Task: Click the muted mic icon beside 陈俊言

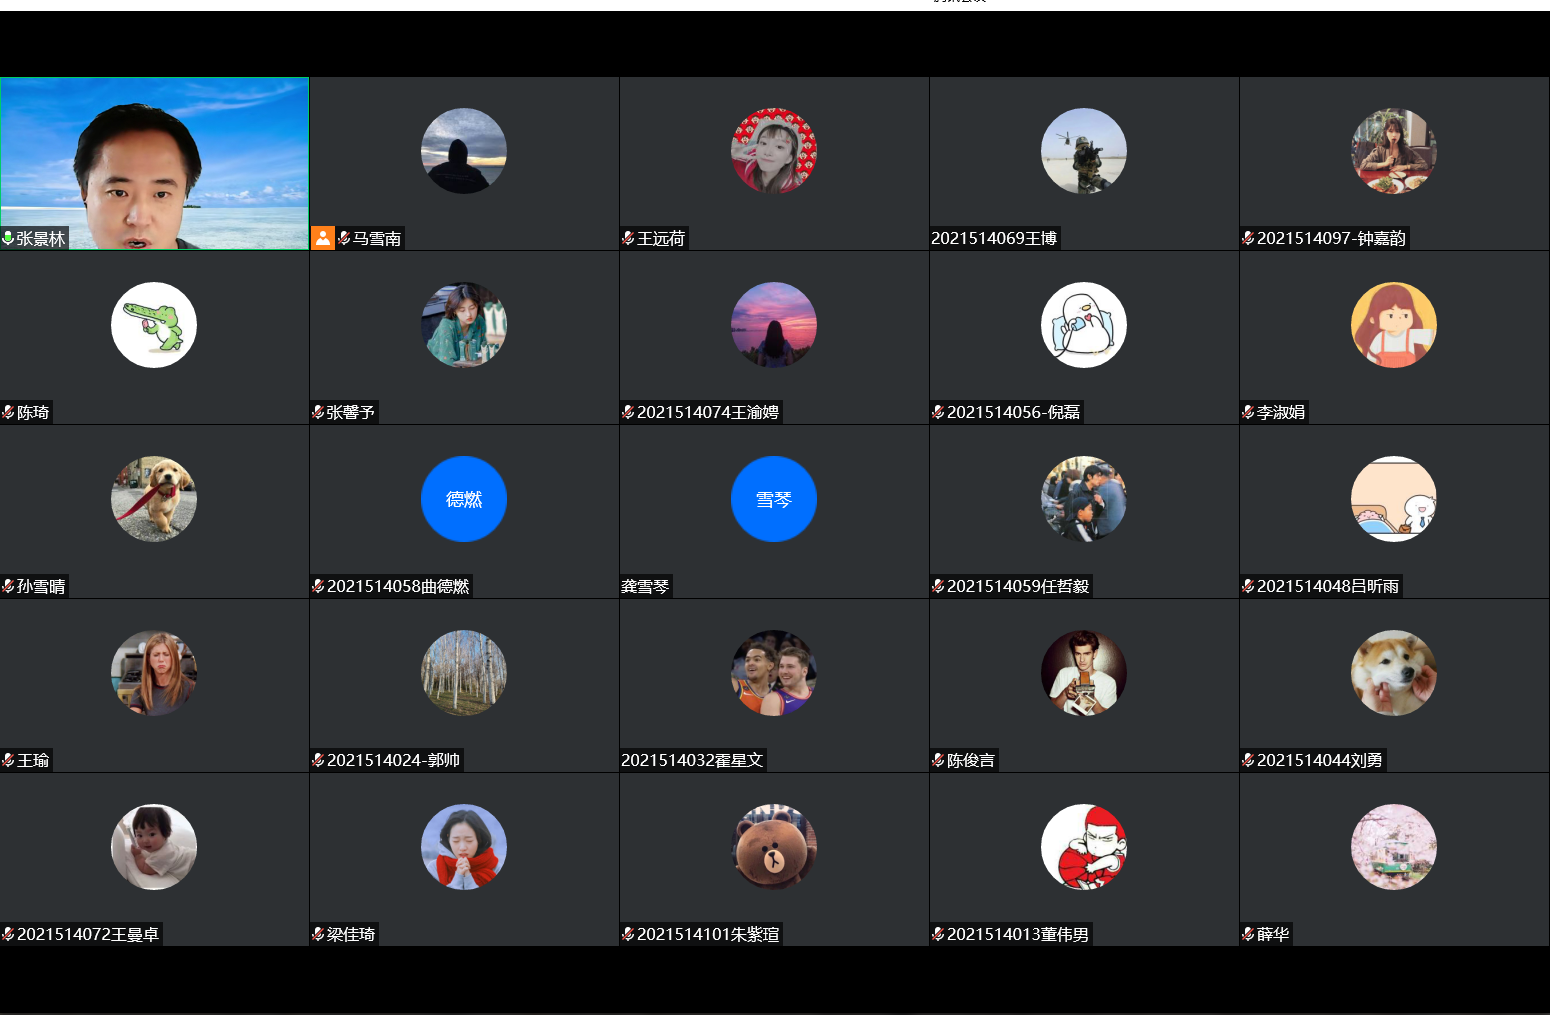Action: click(x=938, y=760)
